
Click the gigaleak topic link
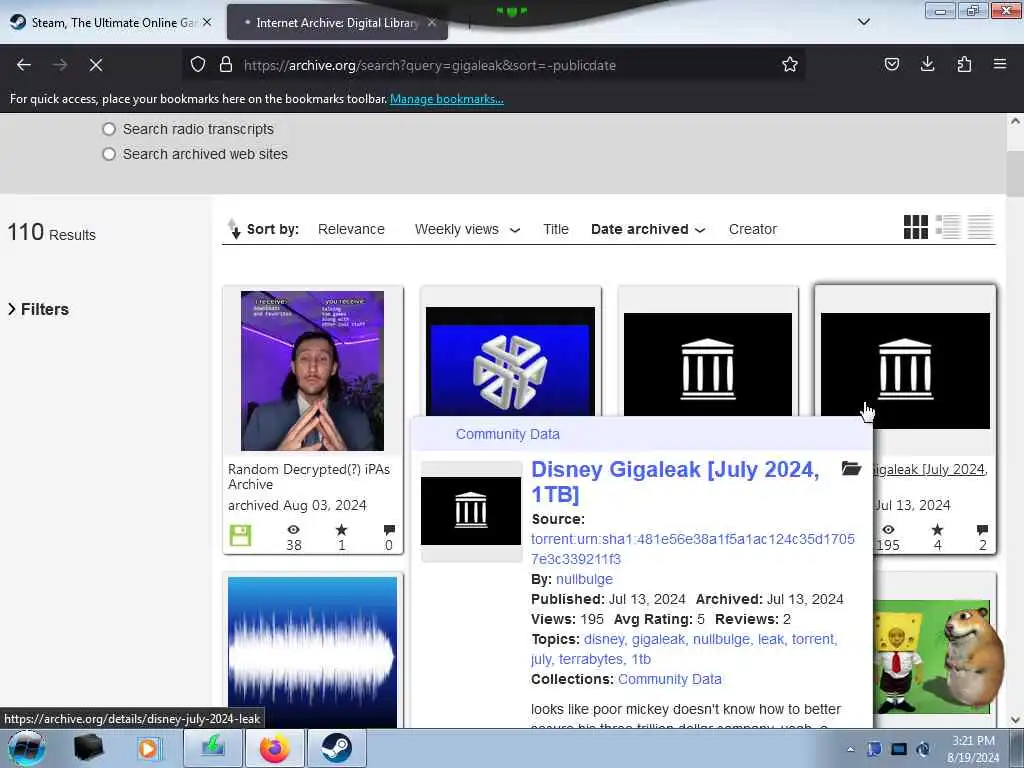660,639
